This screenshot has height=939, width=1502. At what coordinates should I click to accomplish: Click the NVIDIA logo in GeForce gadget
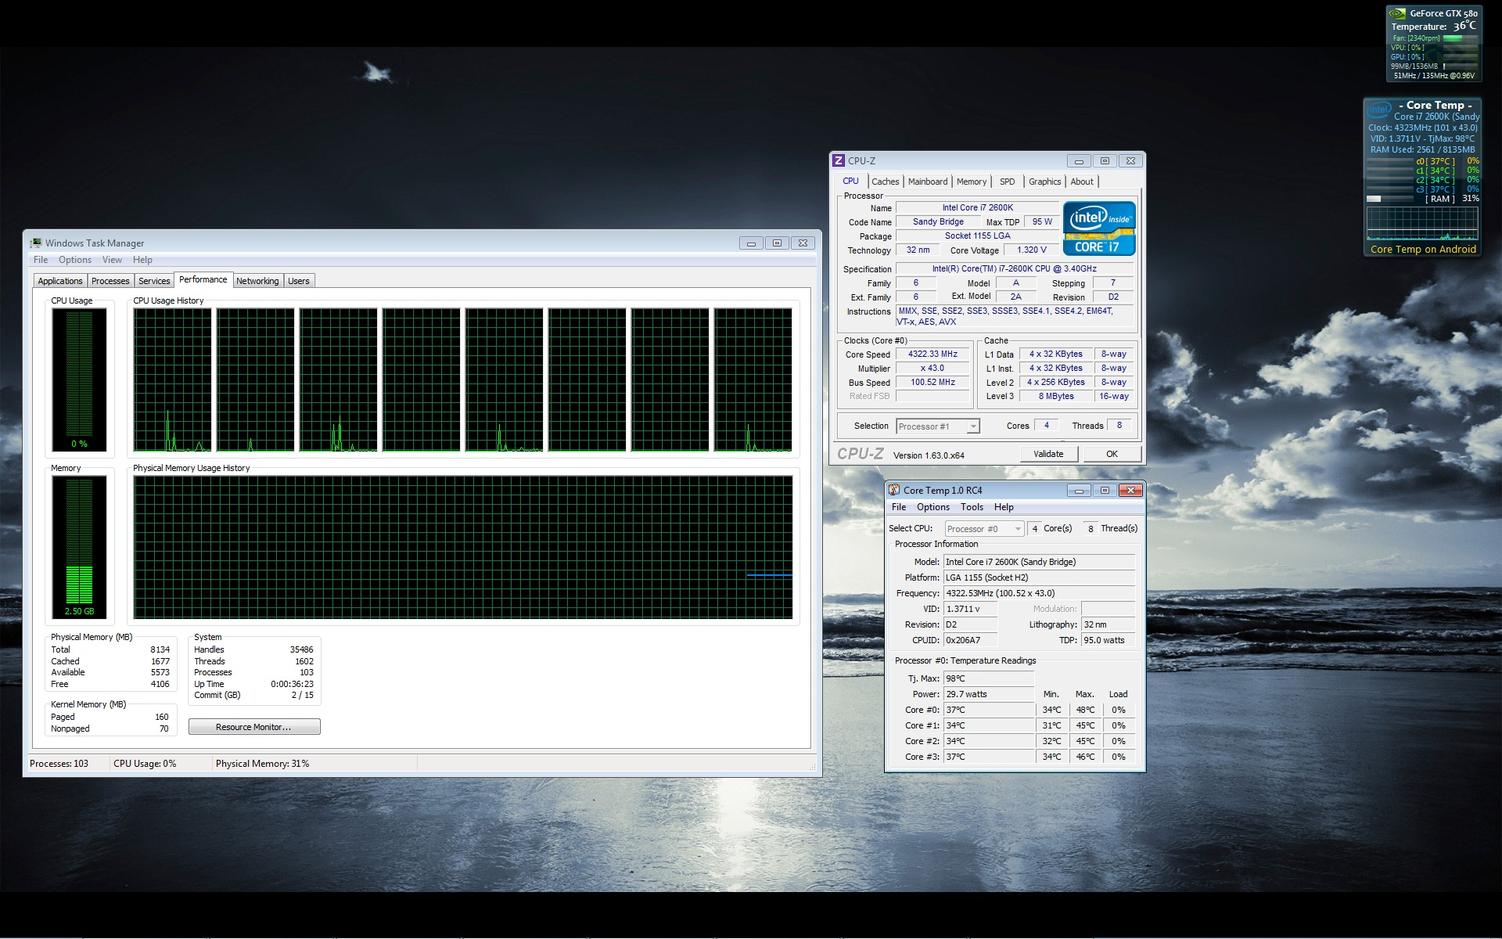[x=1398, y=13]
